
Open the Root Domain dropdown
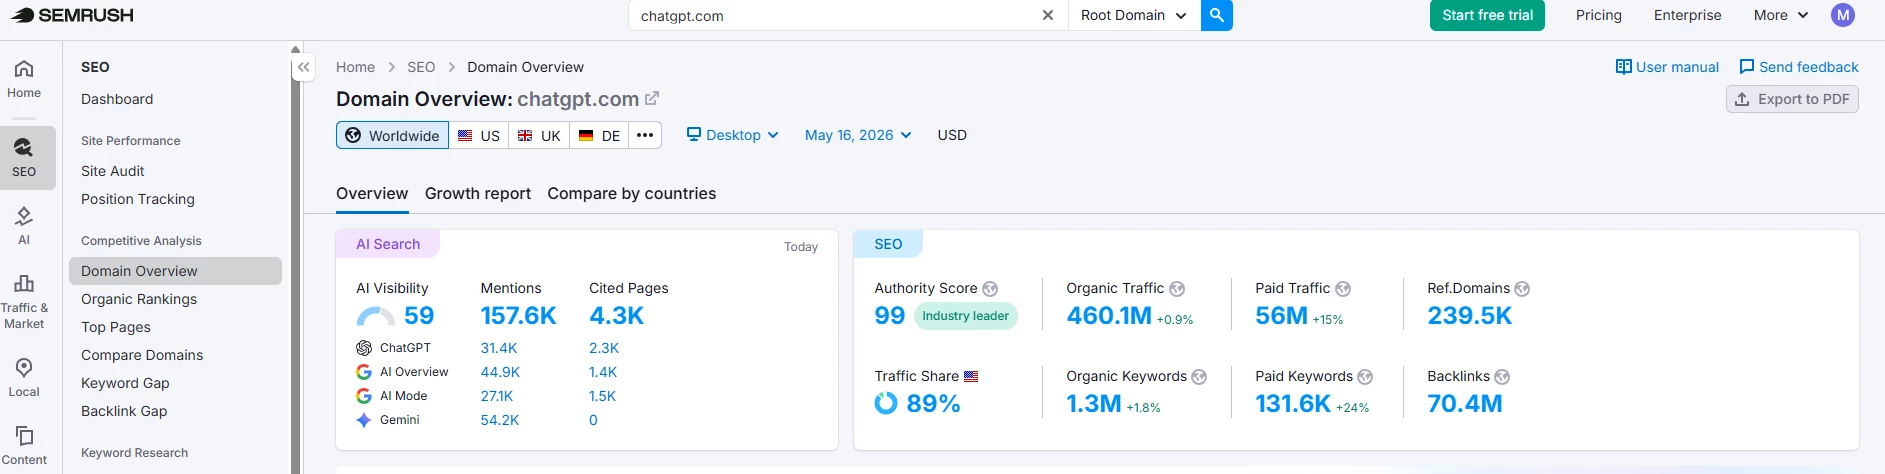click(1134, 15)
